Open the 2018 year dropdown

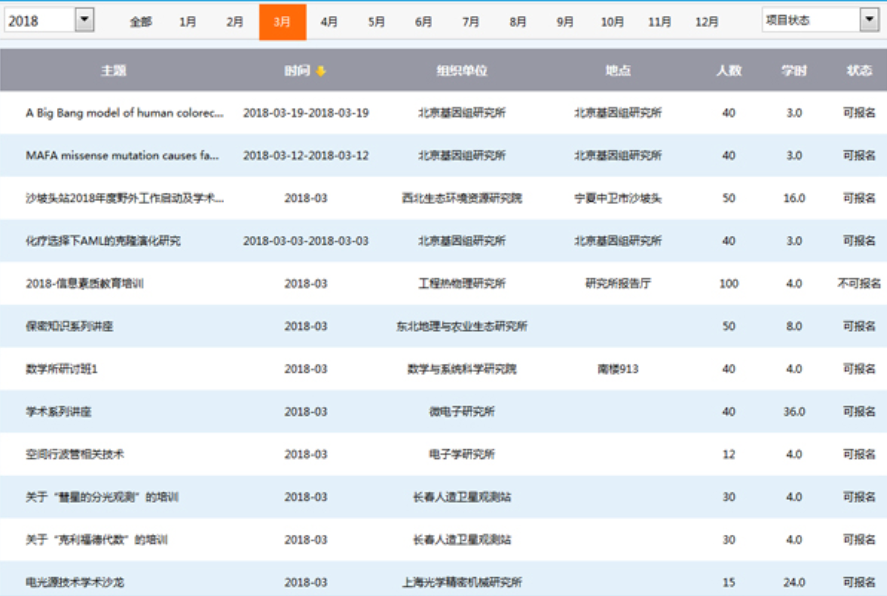point(84,20)
